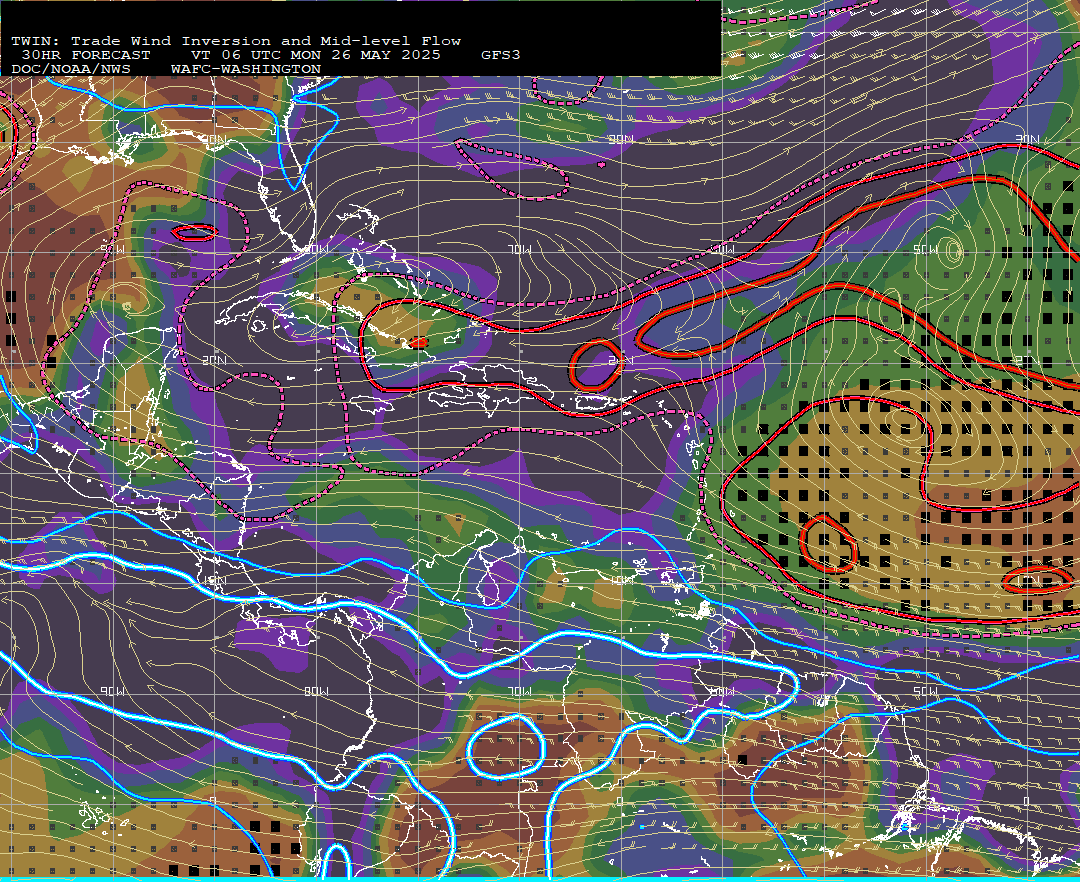Select the 'DOC/NOAA/NWS' source label

[71, 69]
